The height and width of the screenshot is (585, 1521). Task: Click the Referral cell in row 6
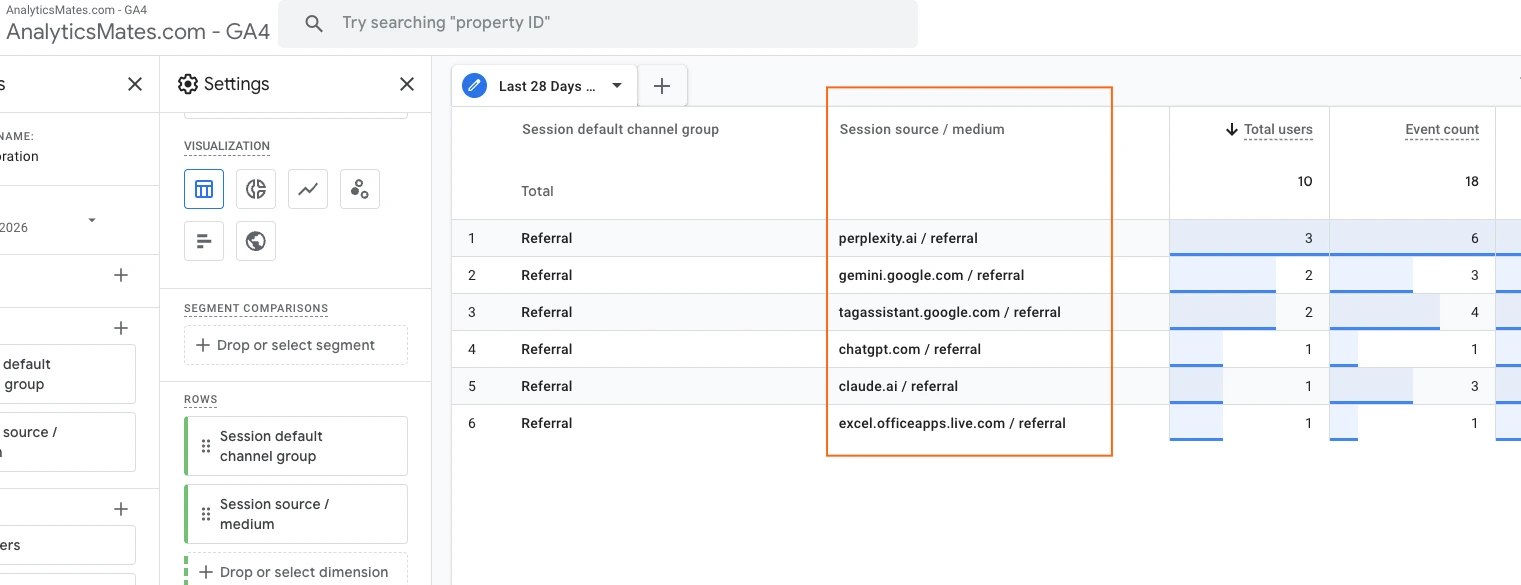pyautogui.click(x=547, y=423)
